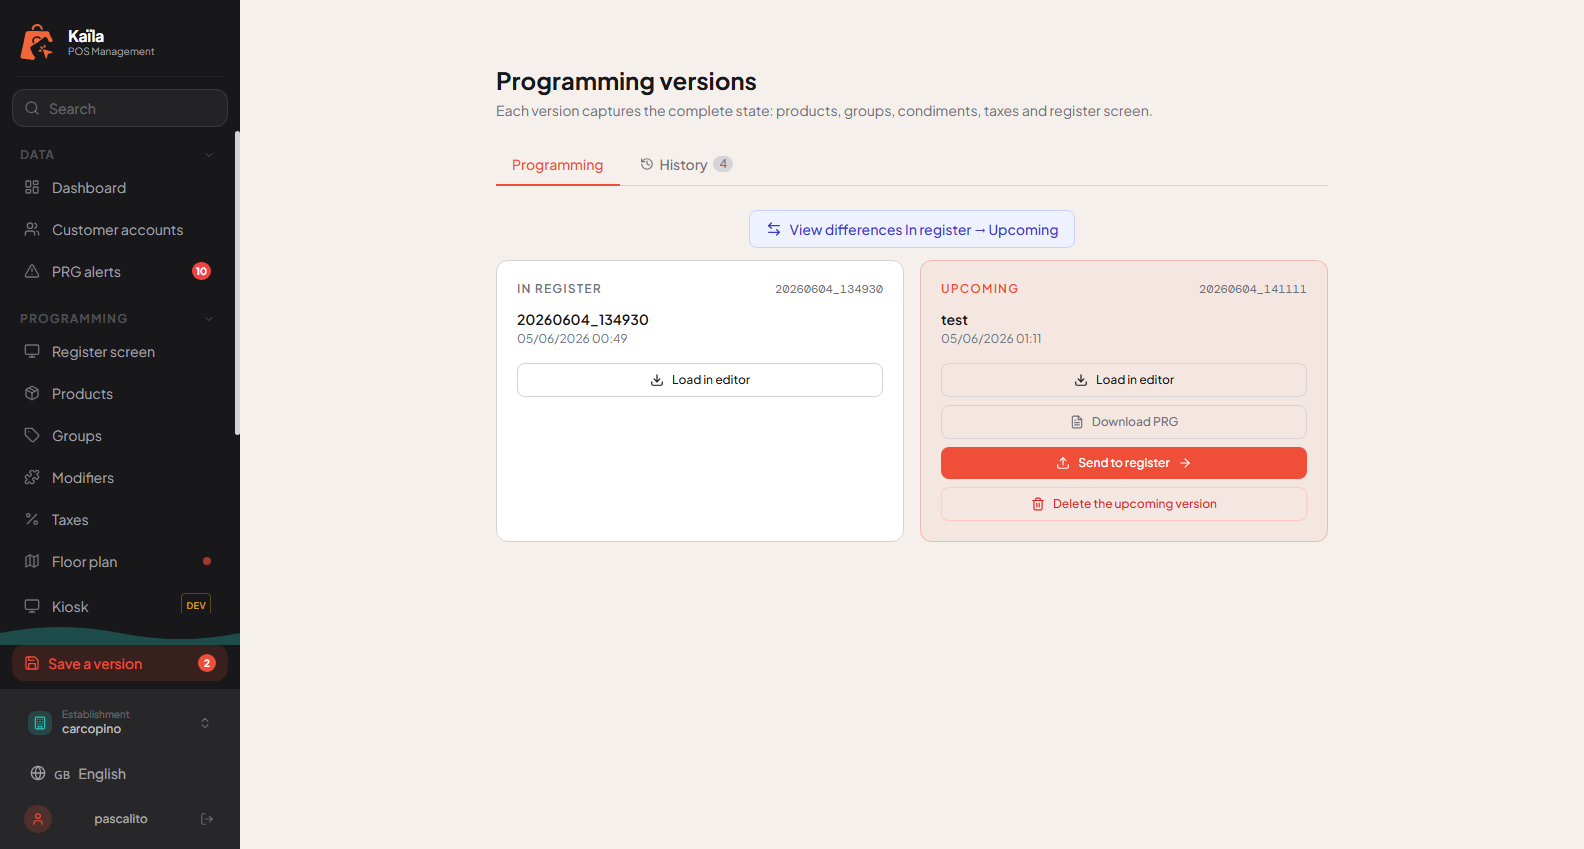Click the Customer accounts people icon

[x=32, y=229]
